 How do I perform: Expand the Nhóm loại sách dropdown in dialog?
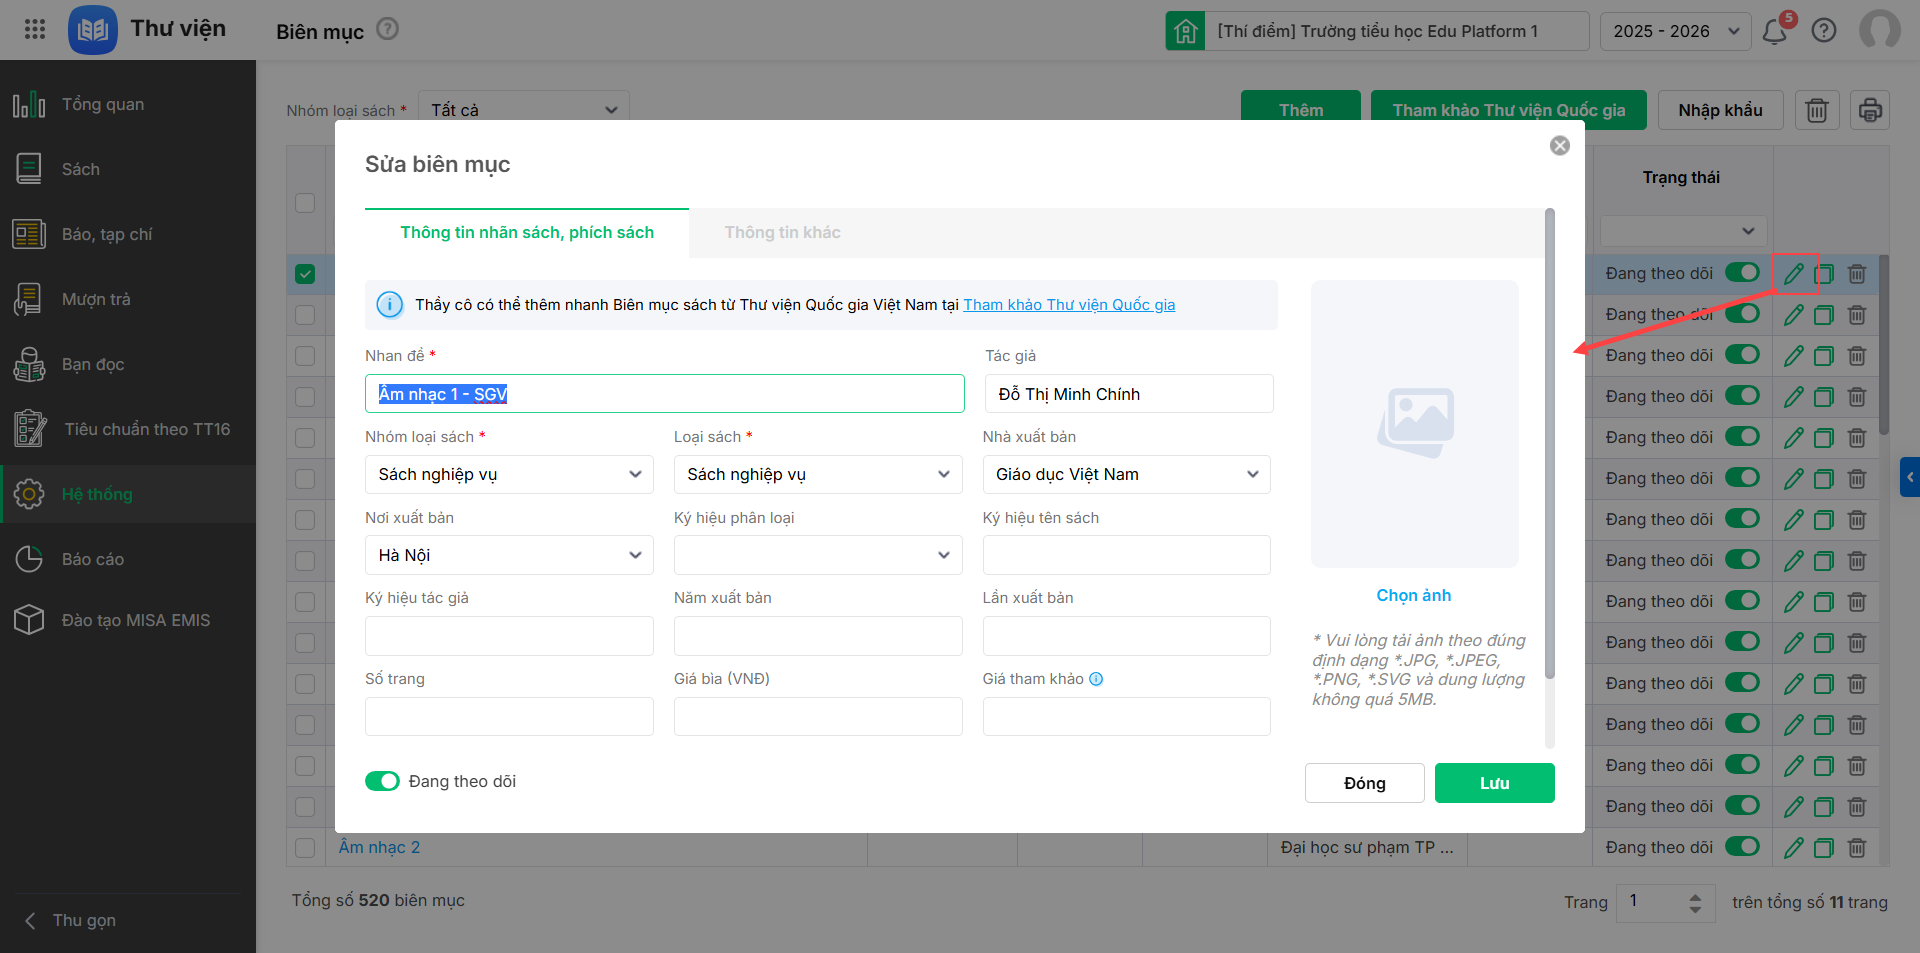point(509,475)
